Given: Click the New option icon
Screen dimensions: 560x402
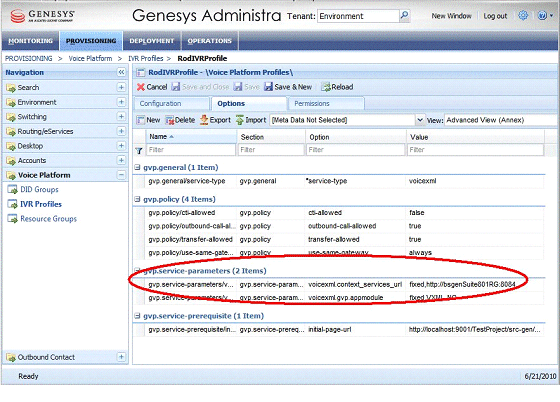Looking at the screenshot, I should 140,120.
